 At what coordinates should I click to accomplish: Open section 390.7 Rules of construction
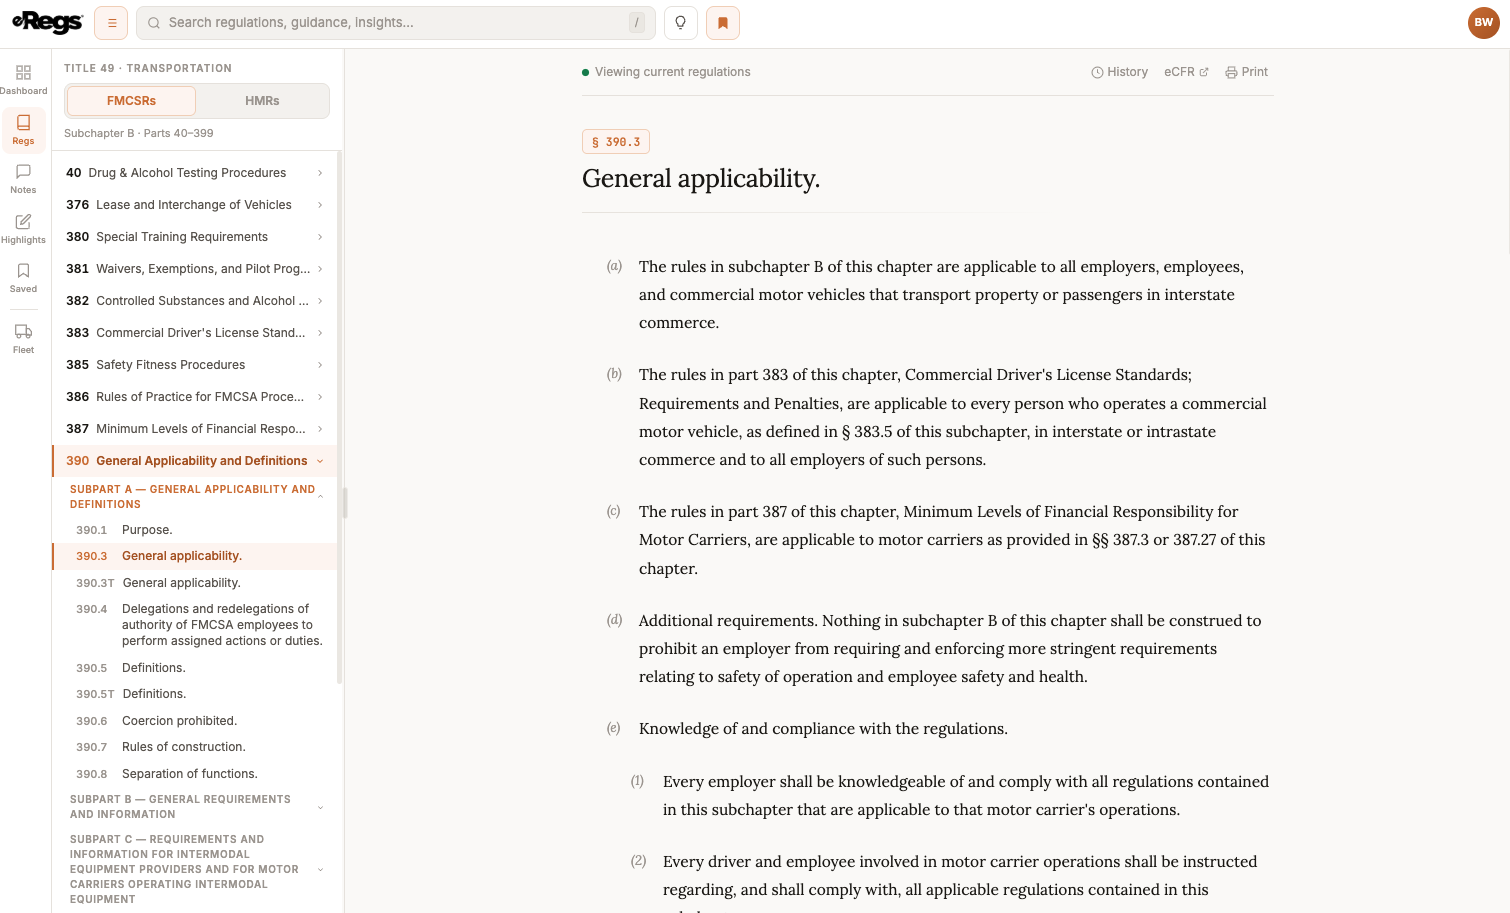click(x=194, y=747)
